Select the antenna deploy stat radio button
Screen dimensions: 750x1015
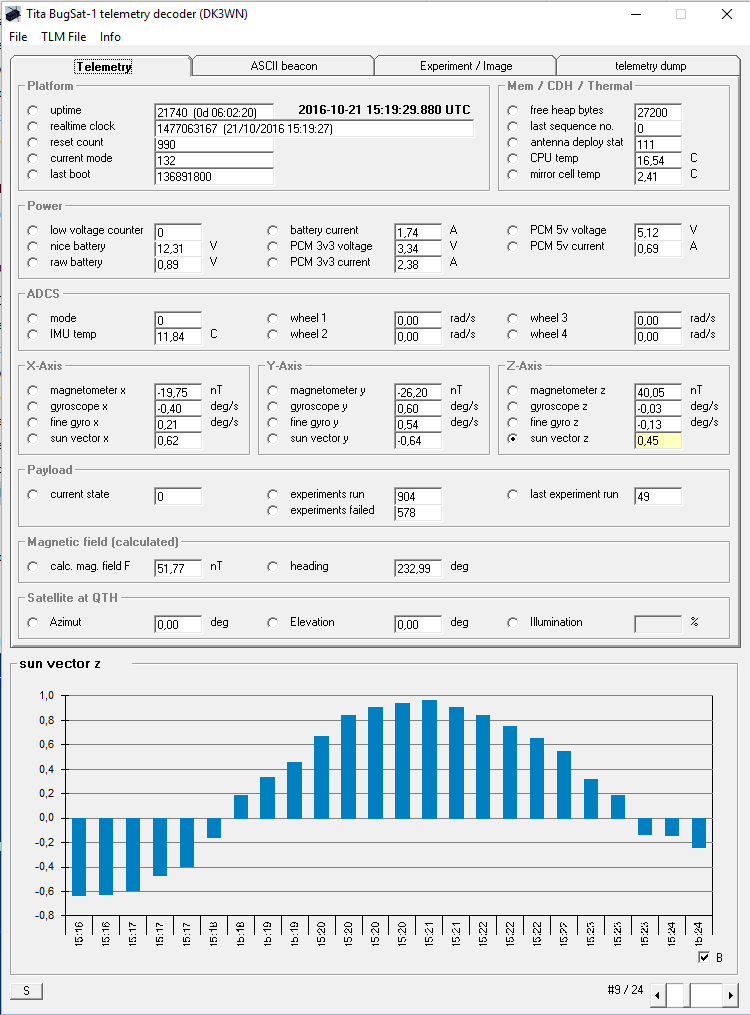tap(513, 142)
